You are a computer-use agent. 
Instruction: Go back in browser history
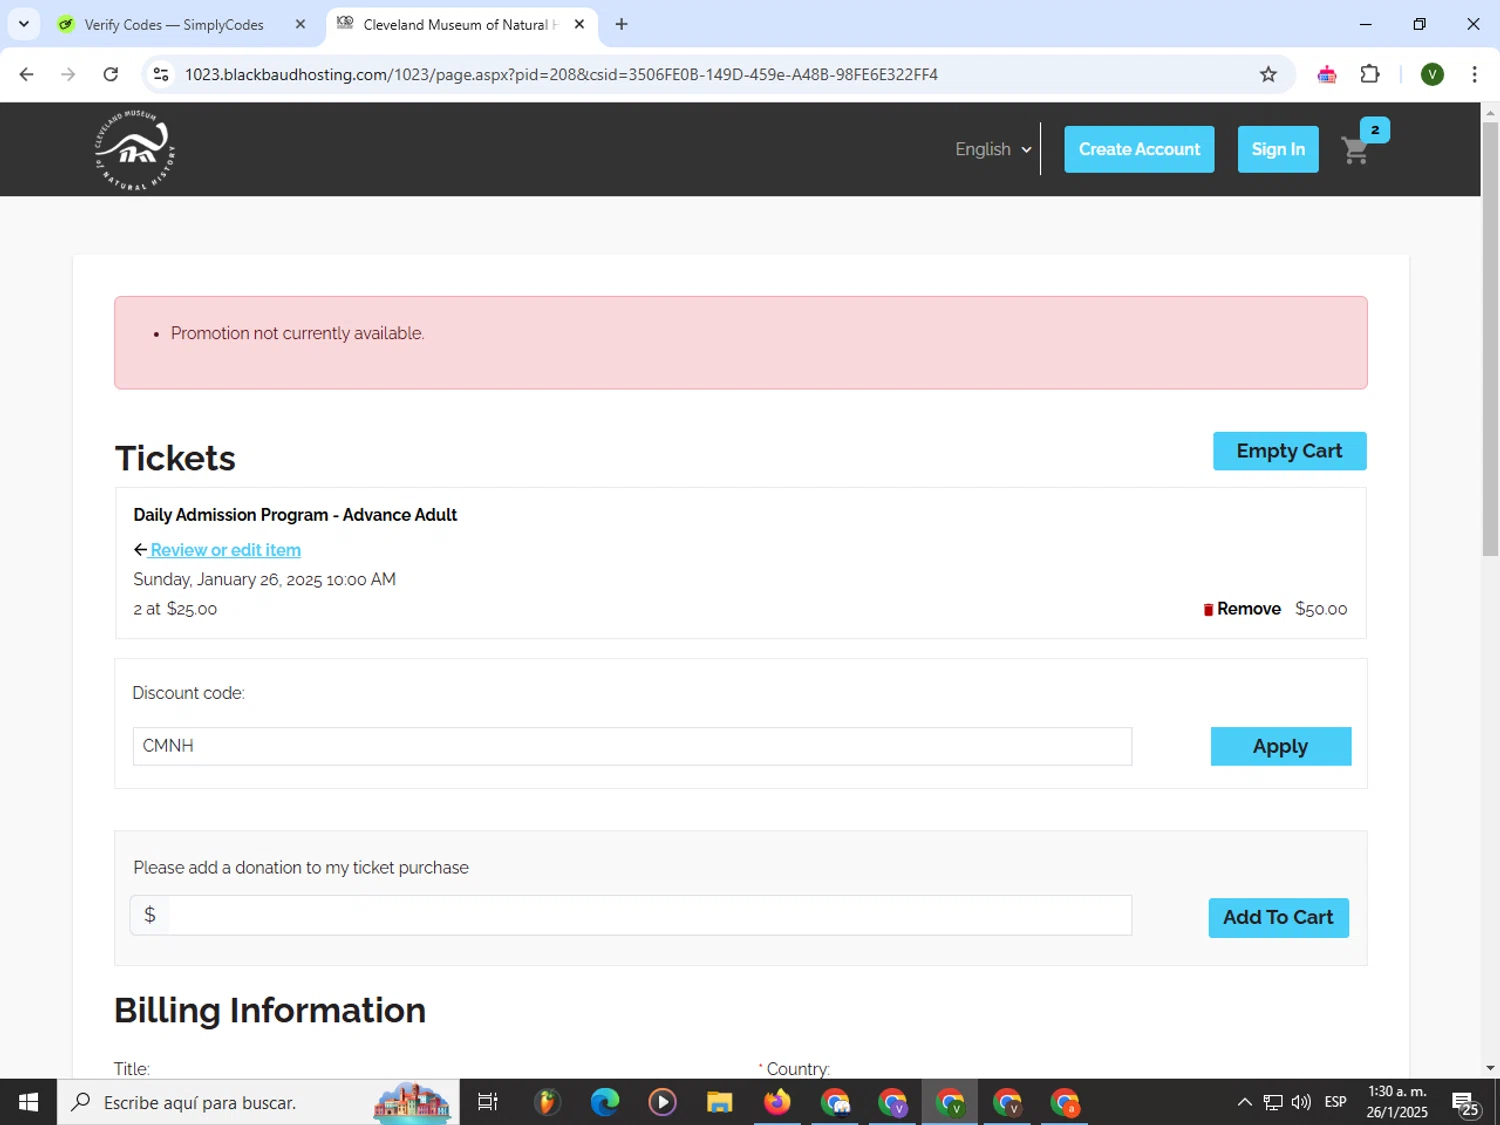tap(27, 74)
